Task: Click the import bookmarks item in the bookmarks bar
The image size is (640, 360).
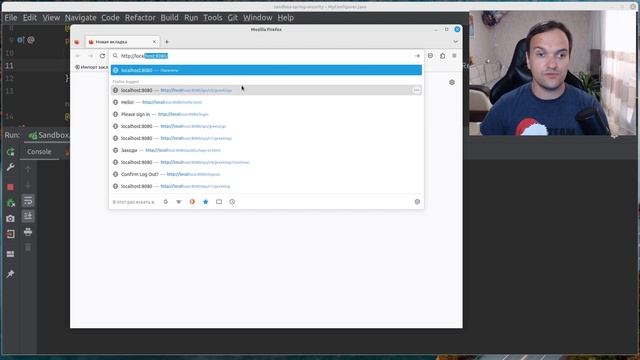Action: (91, 67)
